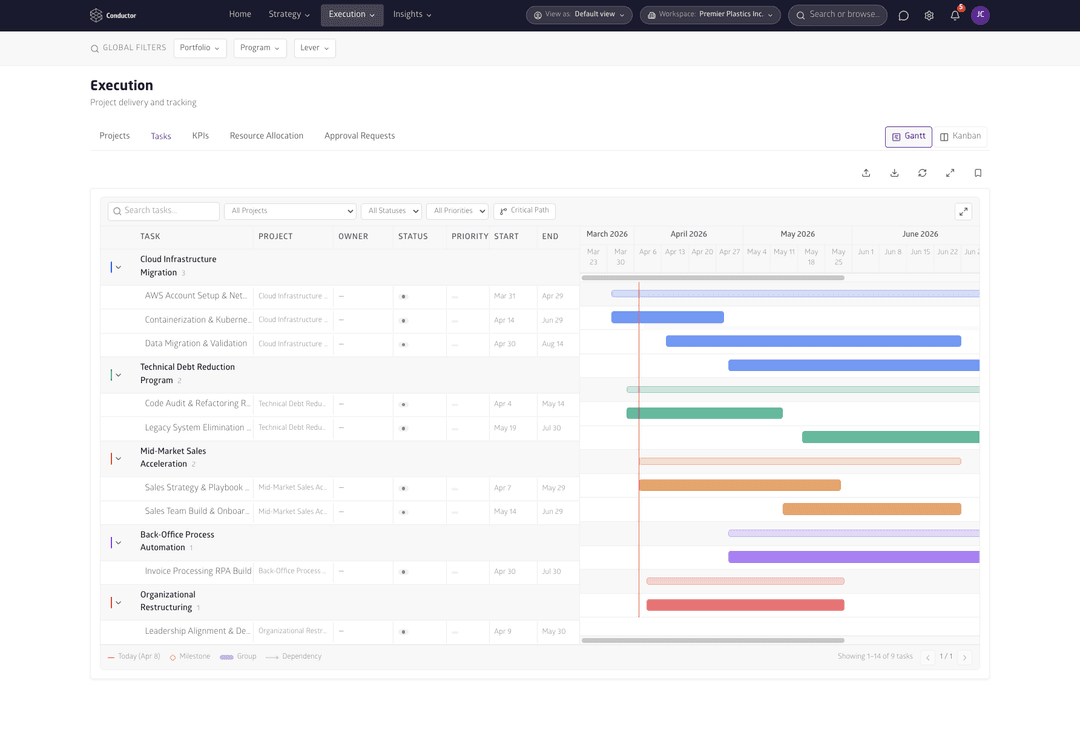Collapse Mid-Market Sales Acceleration group

(x=118, y=459)
